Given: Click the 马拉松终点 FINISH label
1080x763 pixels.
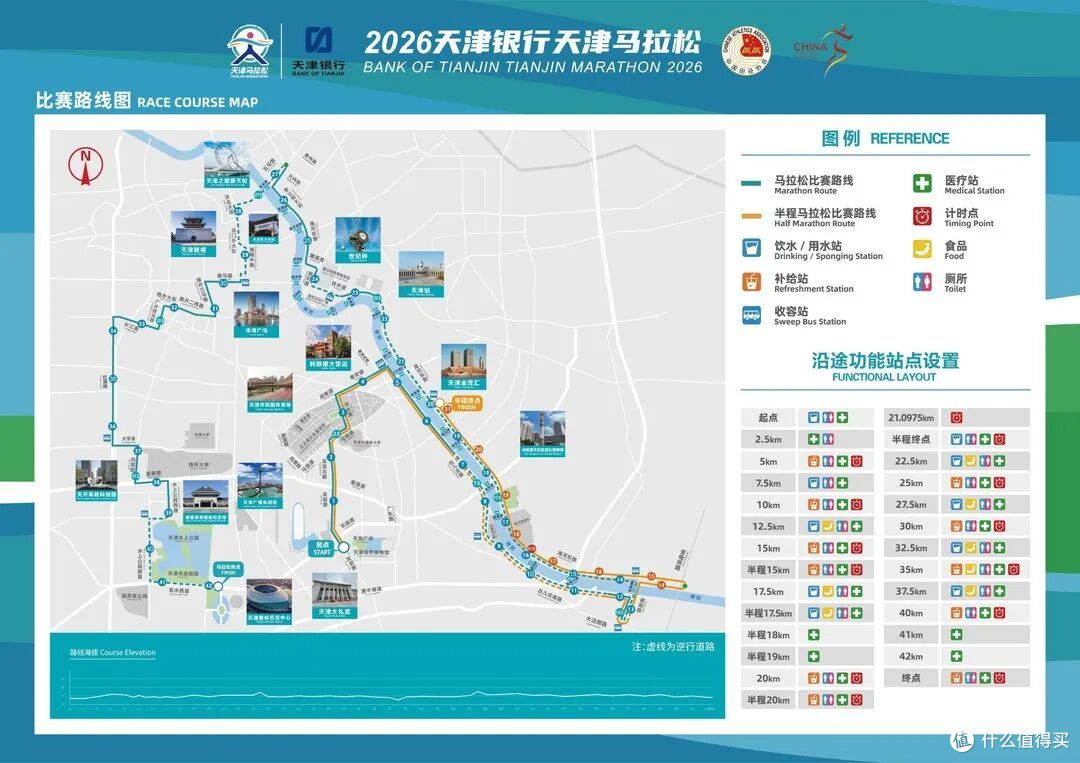Looking at the screenshot, I should pyautogui.click(x=229, y=569).
